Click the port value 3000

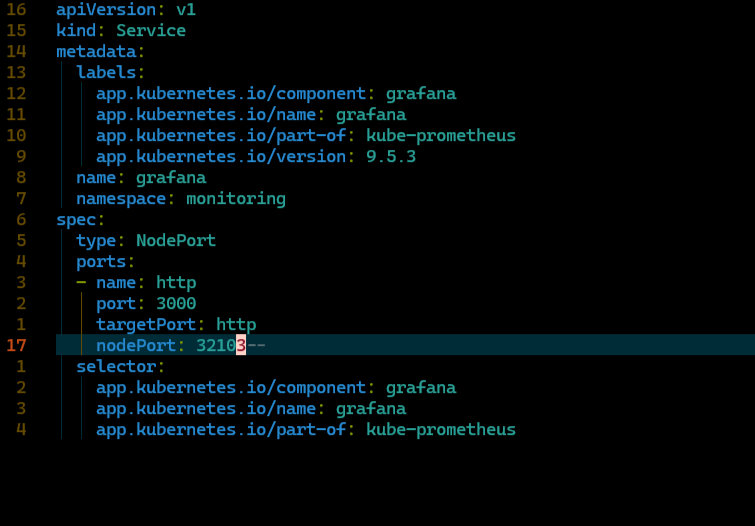point(176,303)
